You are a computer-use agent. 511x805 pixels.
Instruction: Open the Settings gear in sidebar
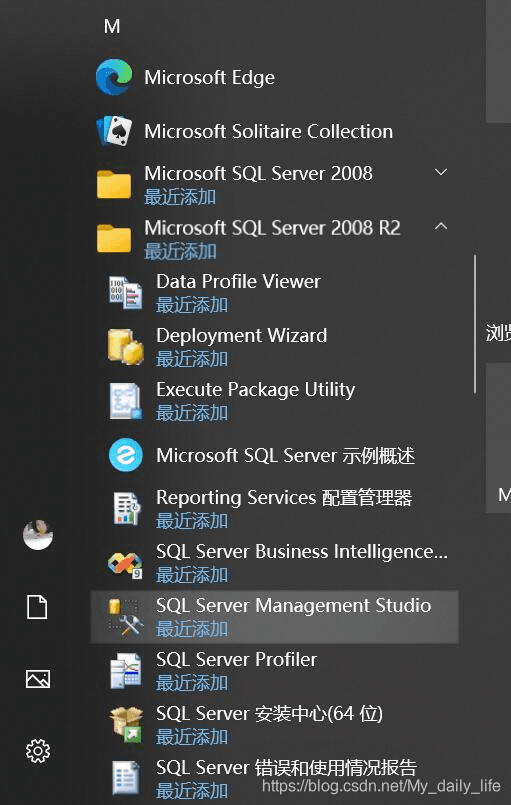coord(38,751)
